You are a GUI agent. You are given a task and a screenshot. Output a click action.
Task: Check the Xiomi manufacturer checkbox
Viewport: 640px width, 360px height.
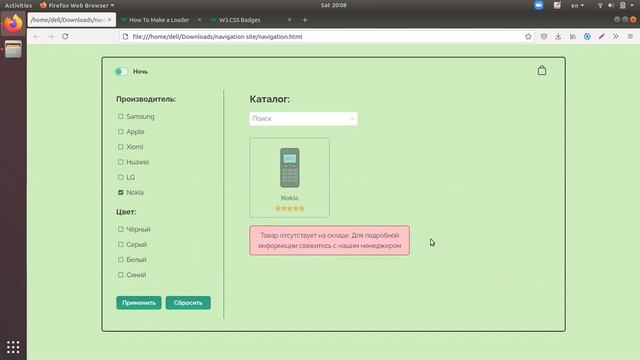(120, 147)
